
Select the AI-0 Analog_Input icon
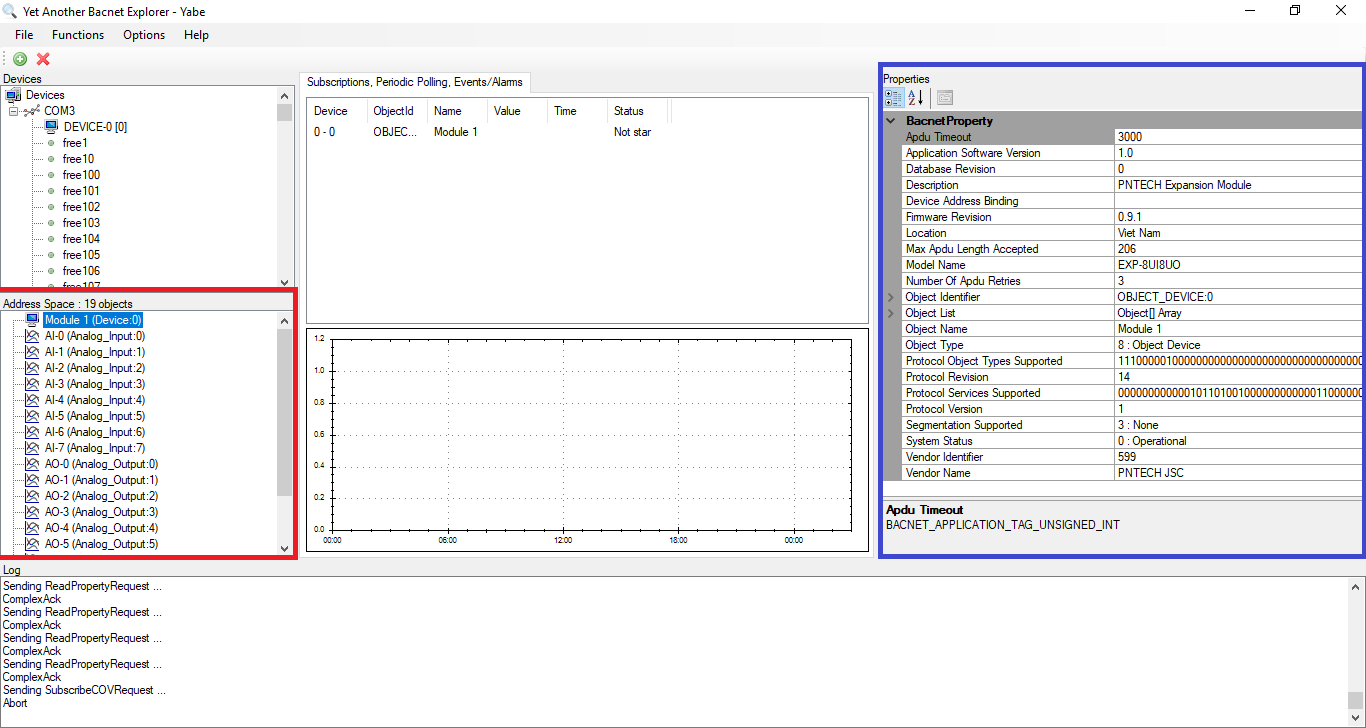point(31,336)
